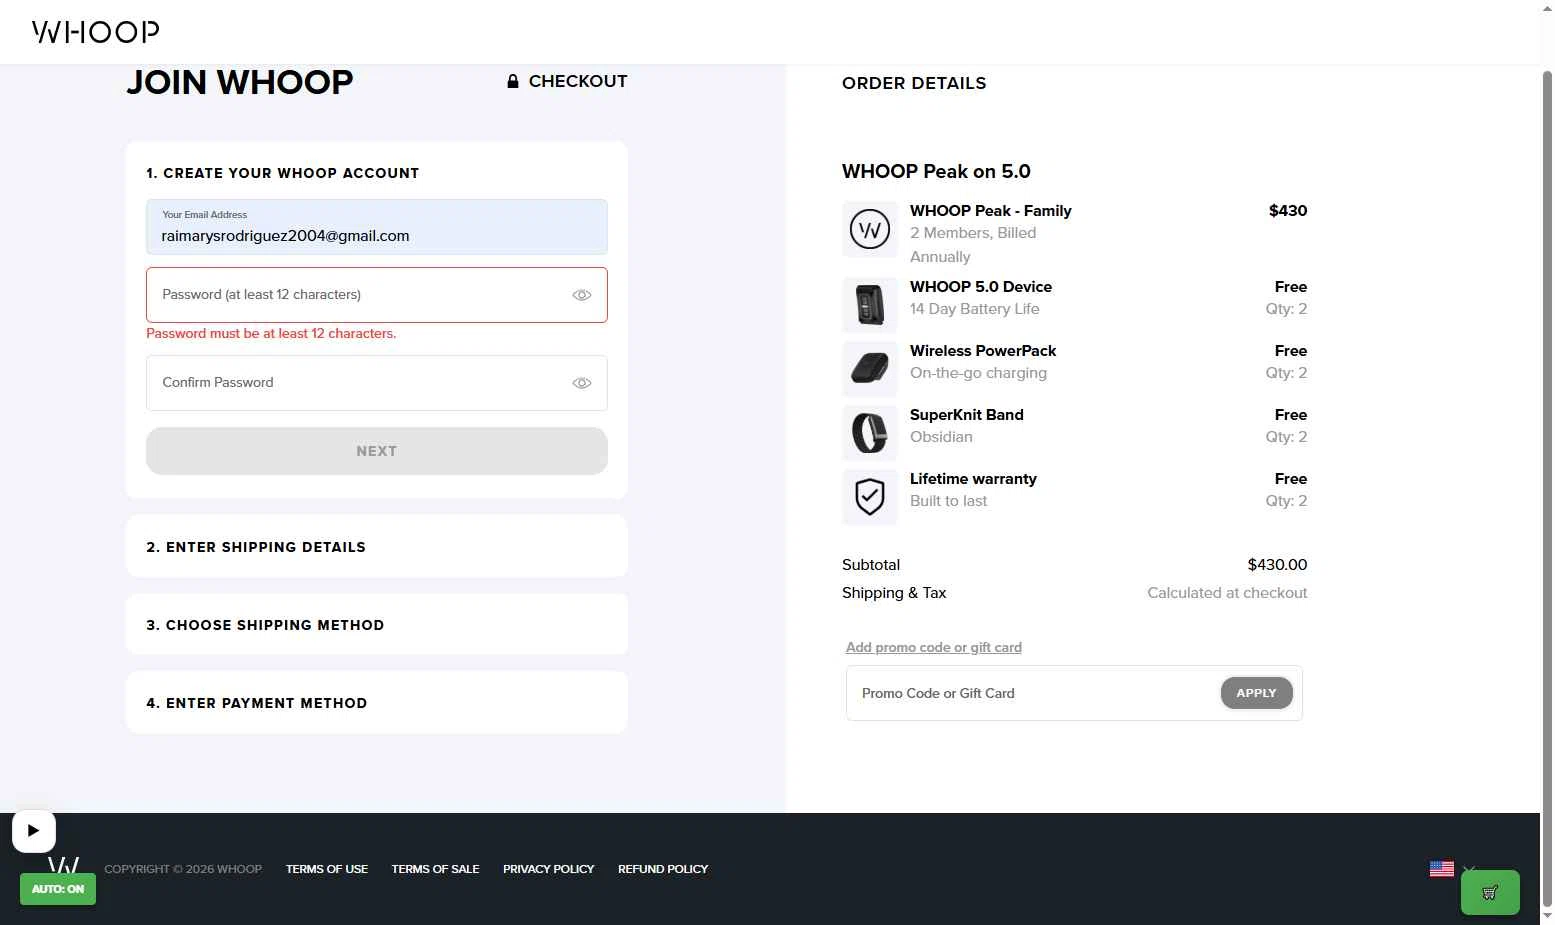Click 'WHOOP Peak on 5.0' heading

click(x=936, y=171)
